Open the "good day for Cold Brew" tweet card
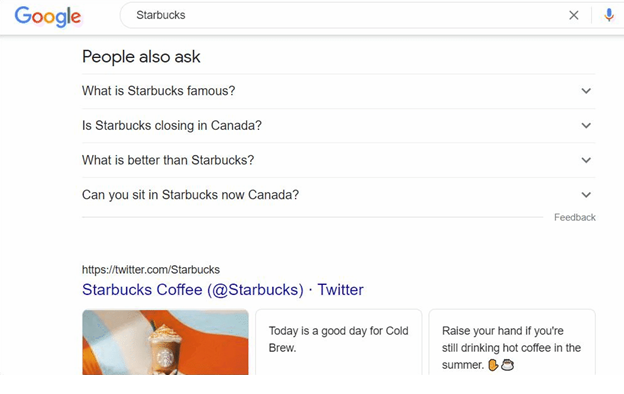The image size is (624, 394). point(339,342)
